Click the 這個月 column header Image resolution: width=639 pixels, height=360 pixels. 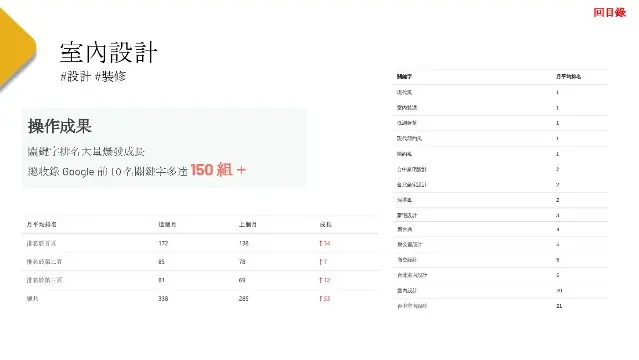click(x=167, y=224)
